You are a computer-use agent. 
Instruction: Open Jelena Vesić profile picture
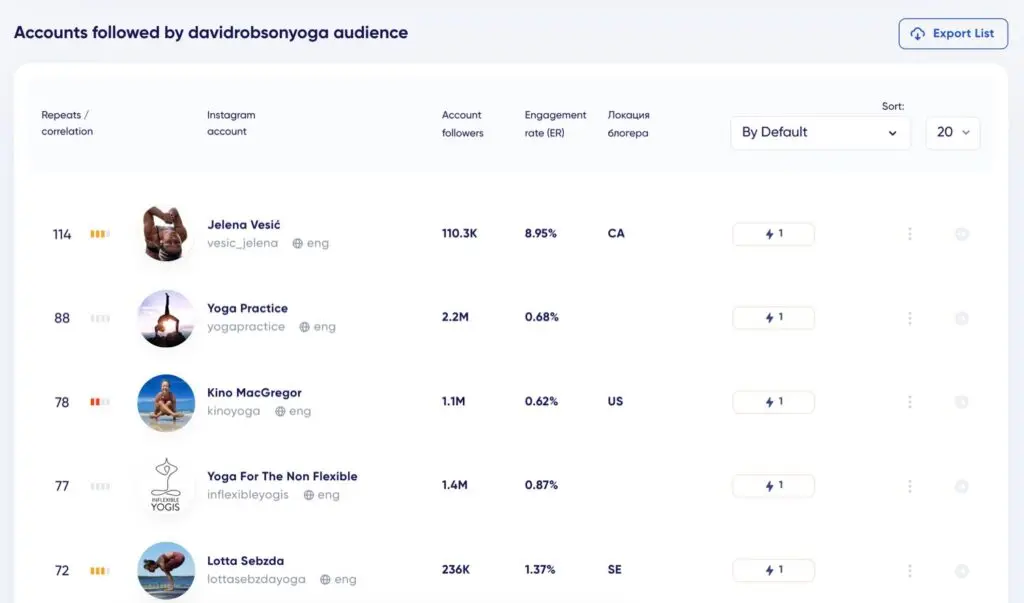click(166, 234)
